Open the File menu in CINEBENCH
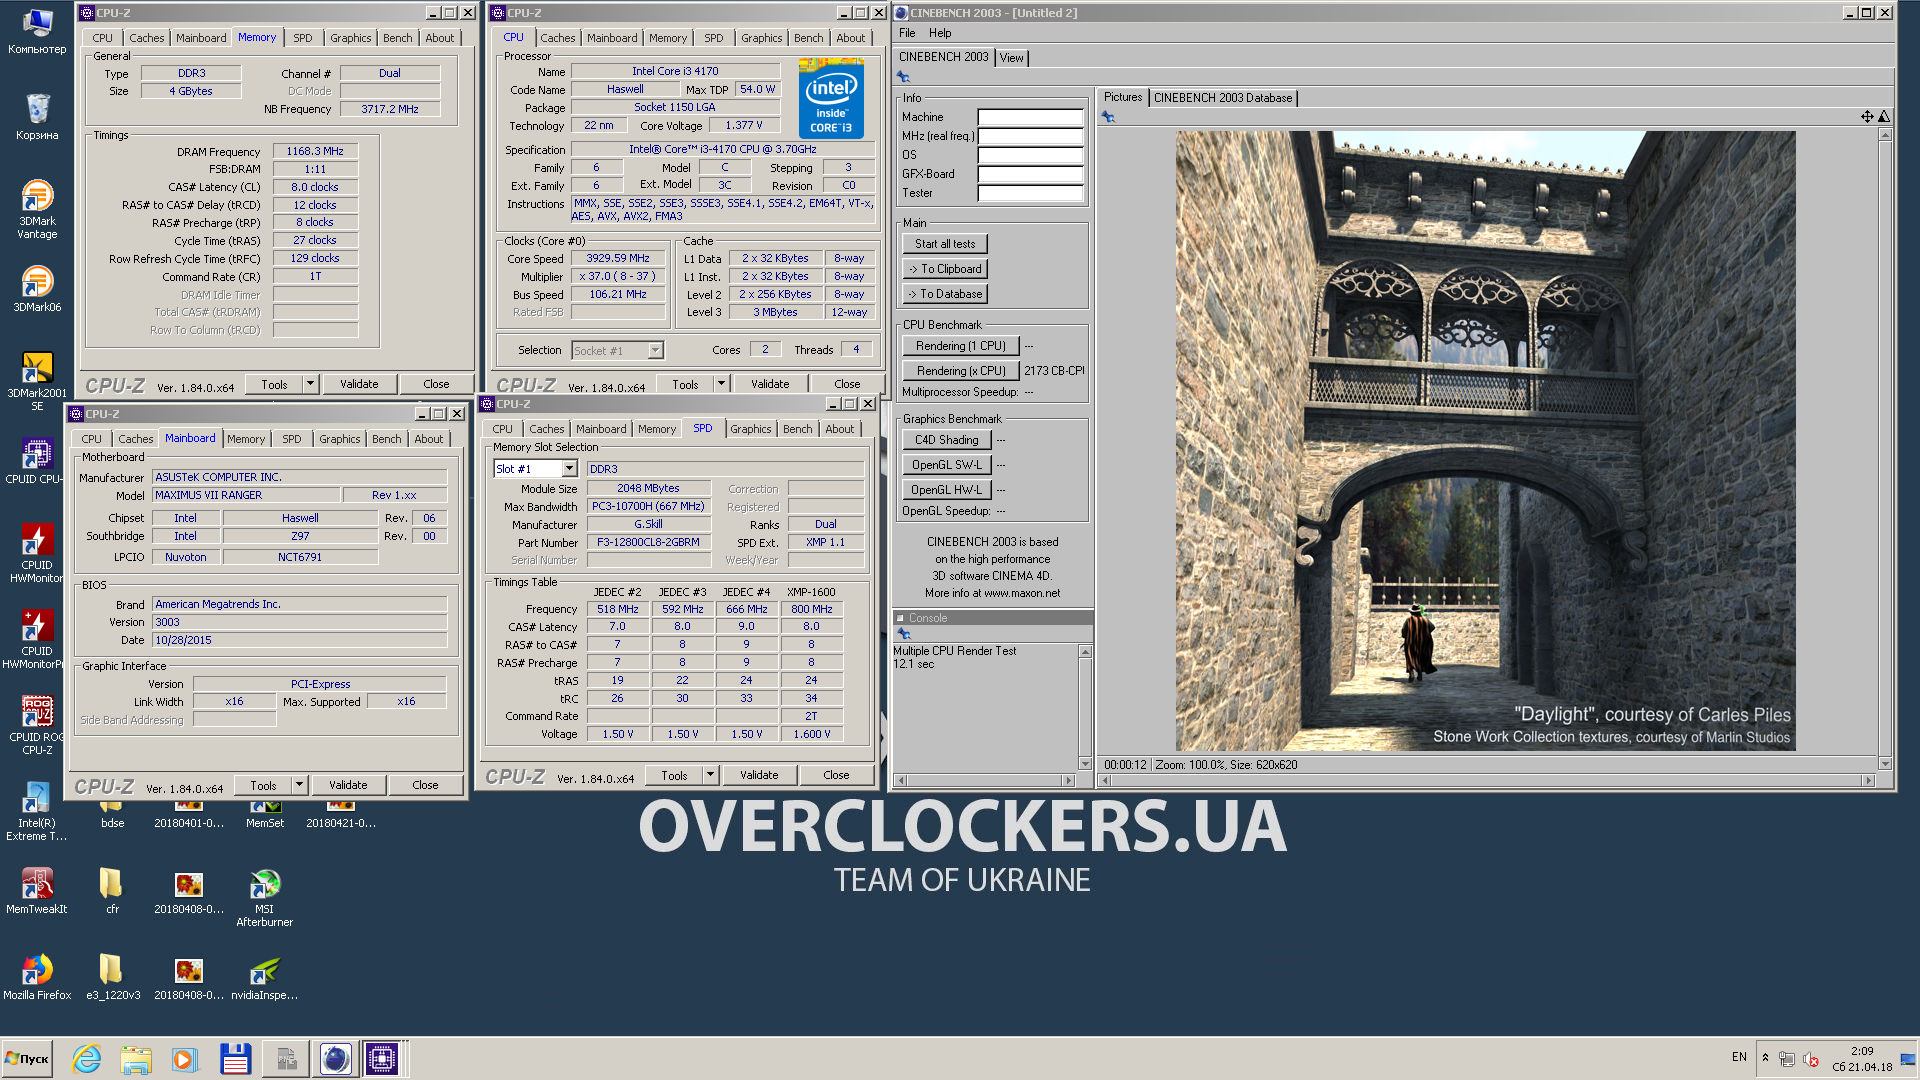The image size is (1920, 1080). coord(907,33)
